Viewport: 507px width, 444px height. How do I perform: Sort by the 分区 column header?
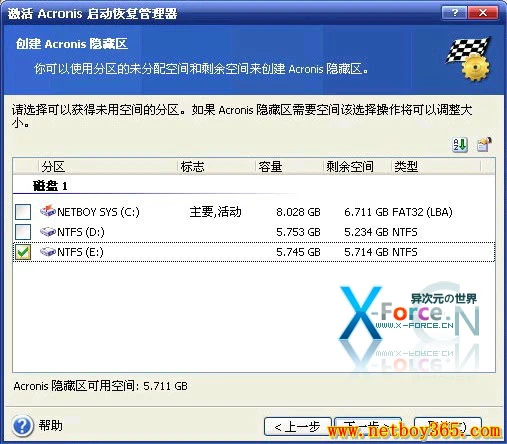point(108,166)
